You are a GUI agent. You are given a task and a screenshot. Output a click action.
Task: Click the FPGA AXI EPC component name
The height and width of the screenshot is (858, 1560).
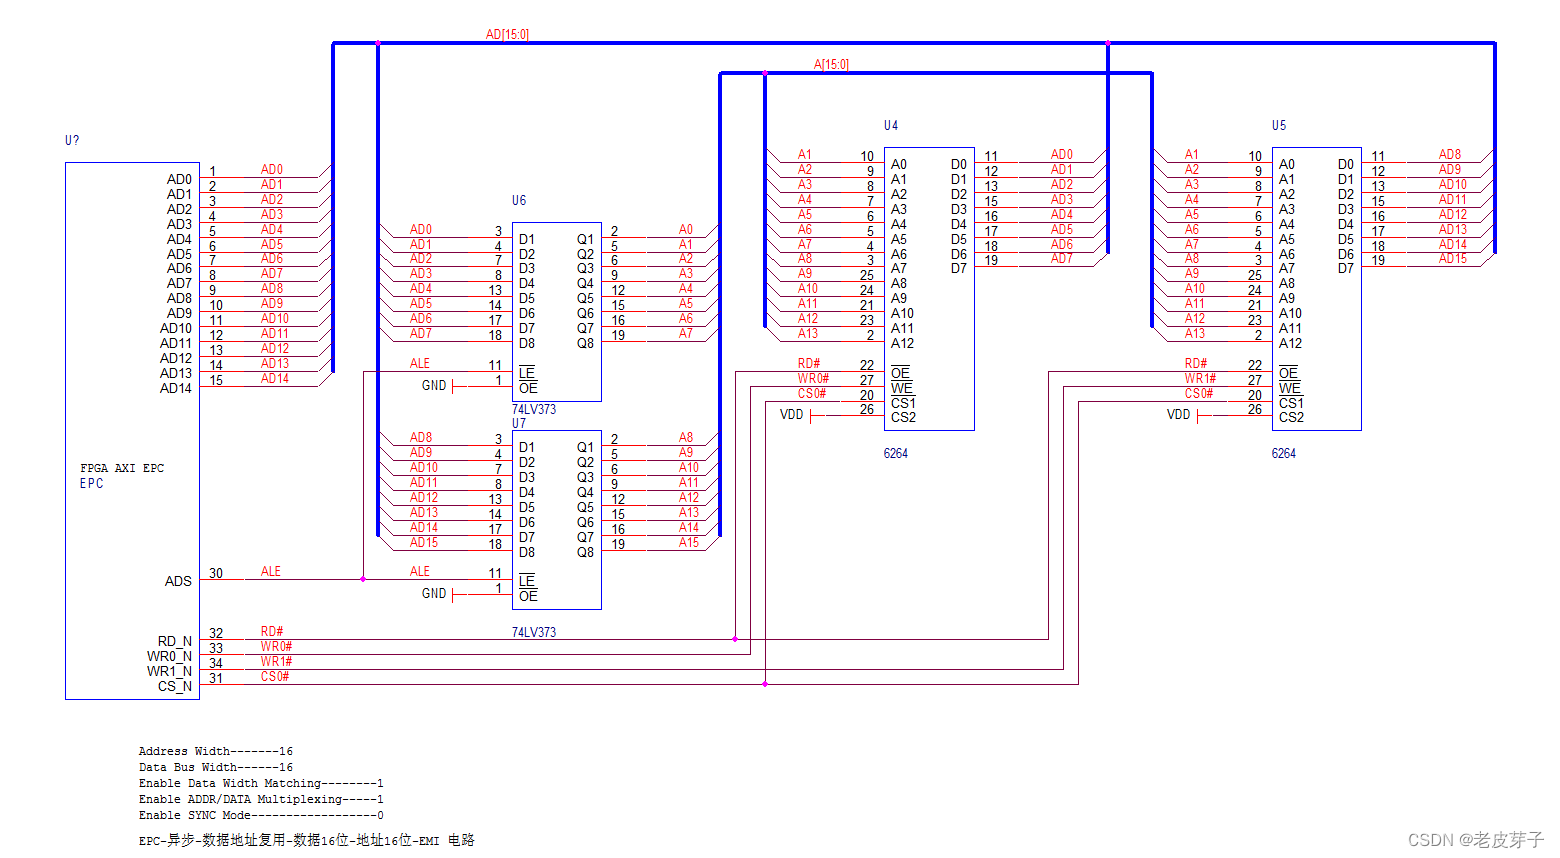click(122, 468)
